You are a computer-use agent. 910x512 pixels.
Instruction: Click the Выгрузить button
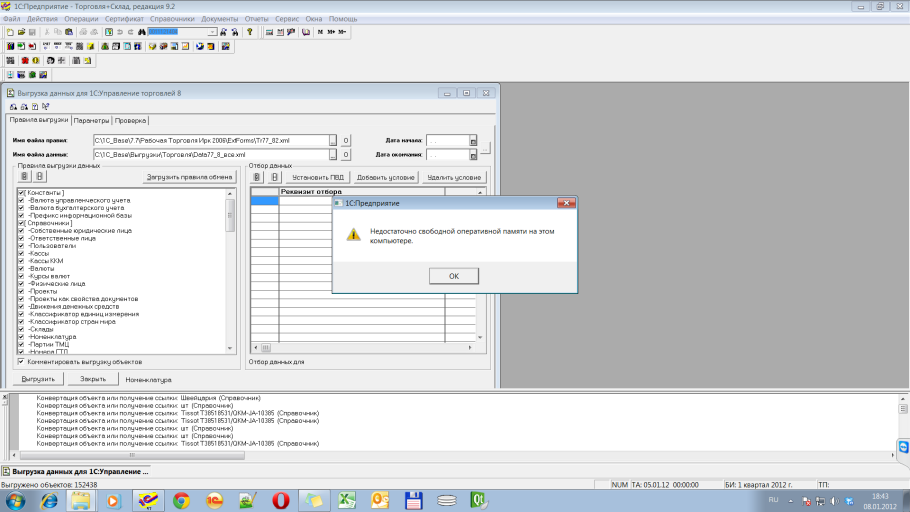39,379
